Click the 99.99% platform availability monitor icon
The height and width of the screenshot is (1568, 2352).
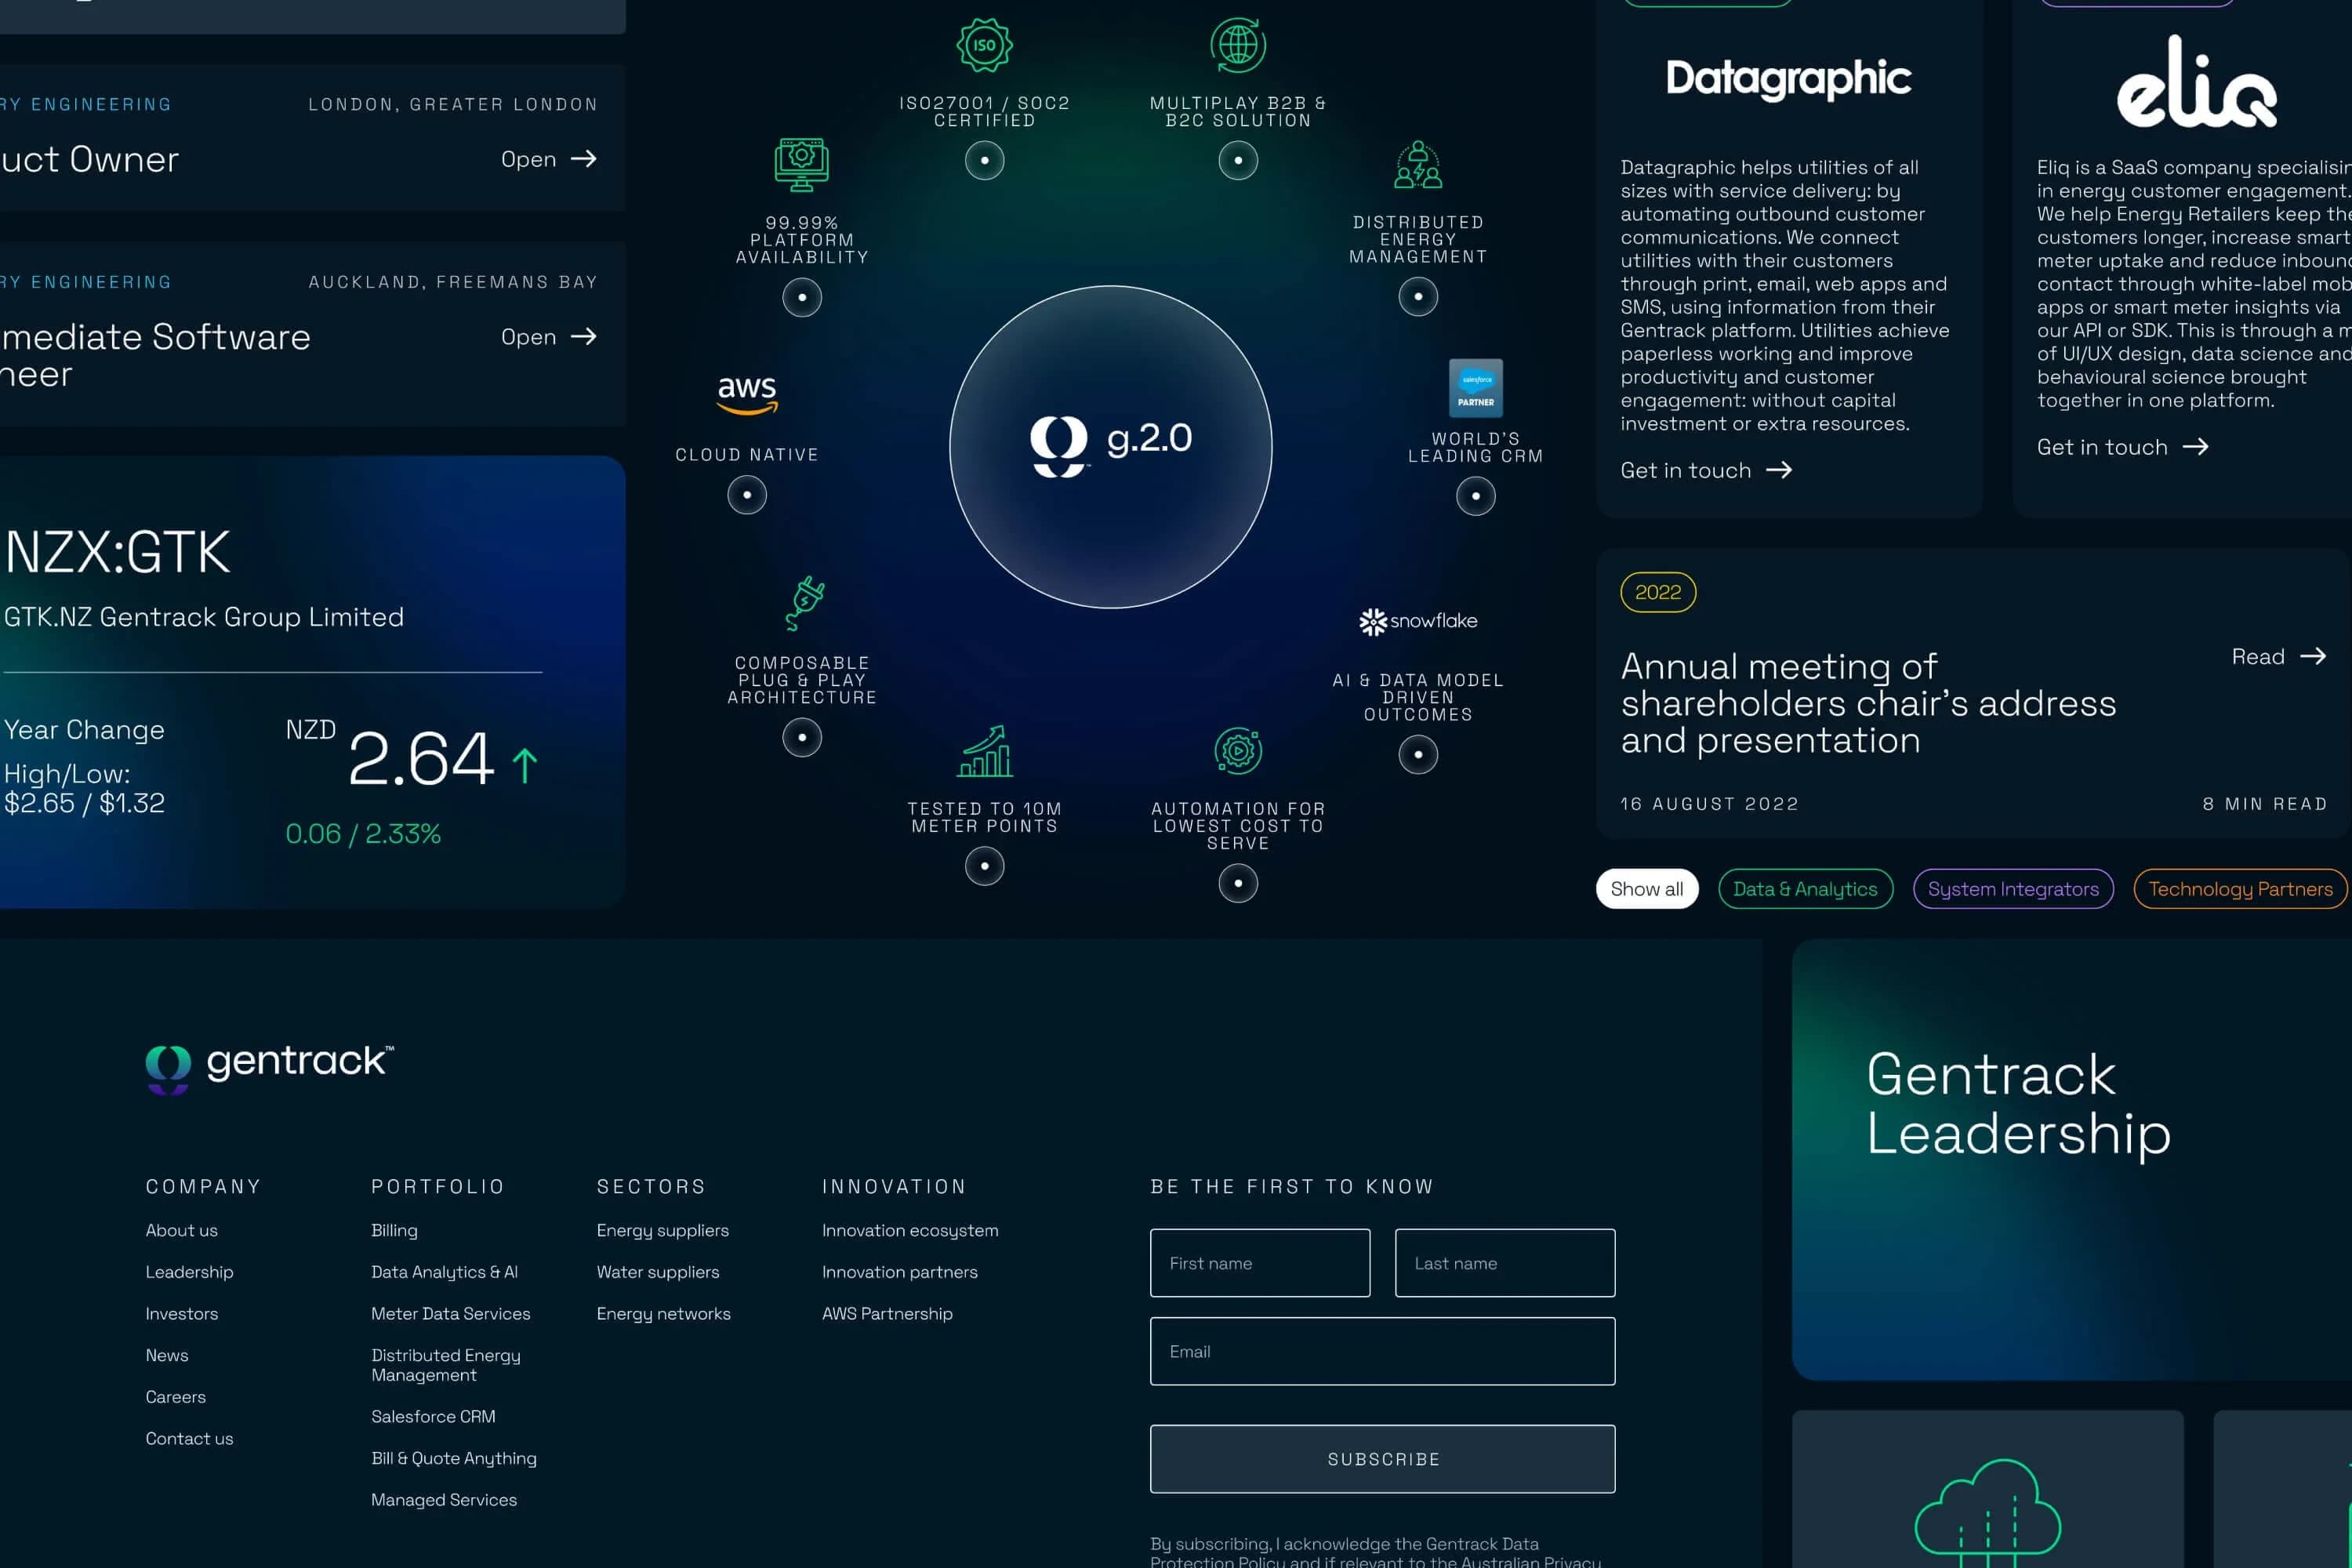pos(801,165)
